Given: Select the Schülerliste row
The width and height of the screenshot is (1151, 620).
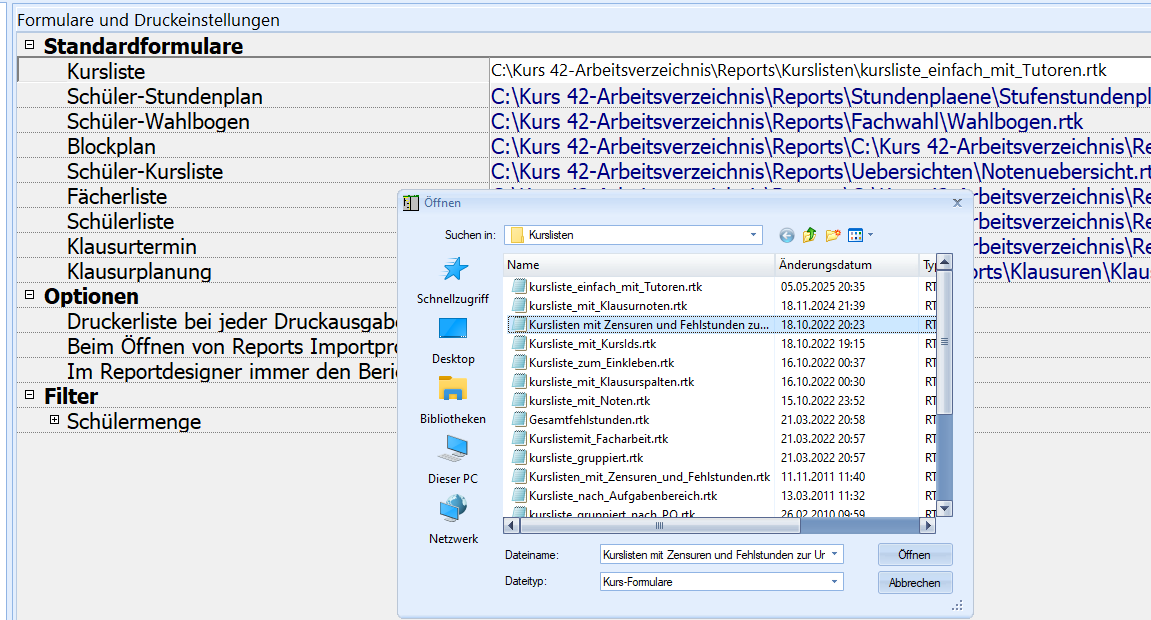Looking at the screenshot, I should pyautogui.click(x=208, y=221).
